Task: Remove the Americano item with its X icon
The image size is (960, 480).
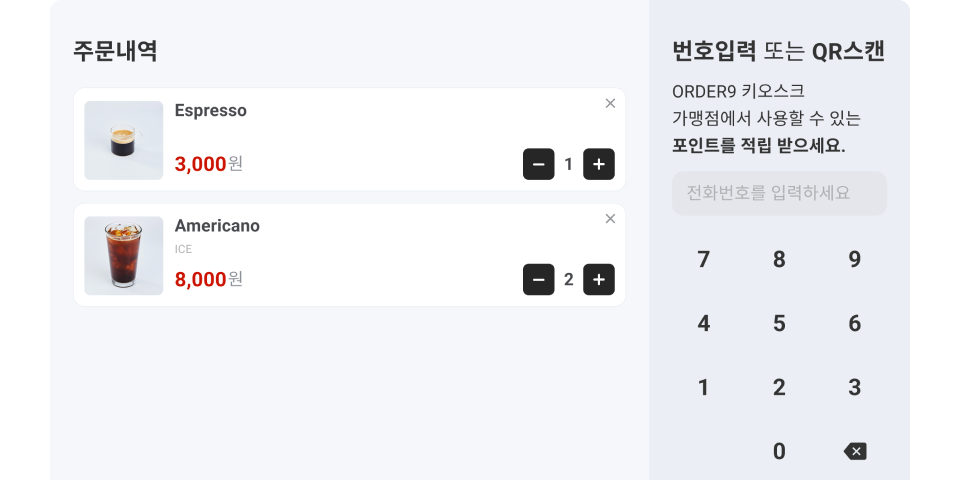Action: tap(610, 219)
